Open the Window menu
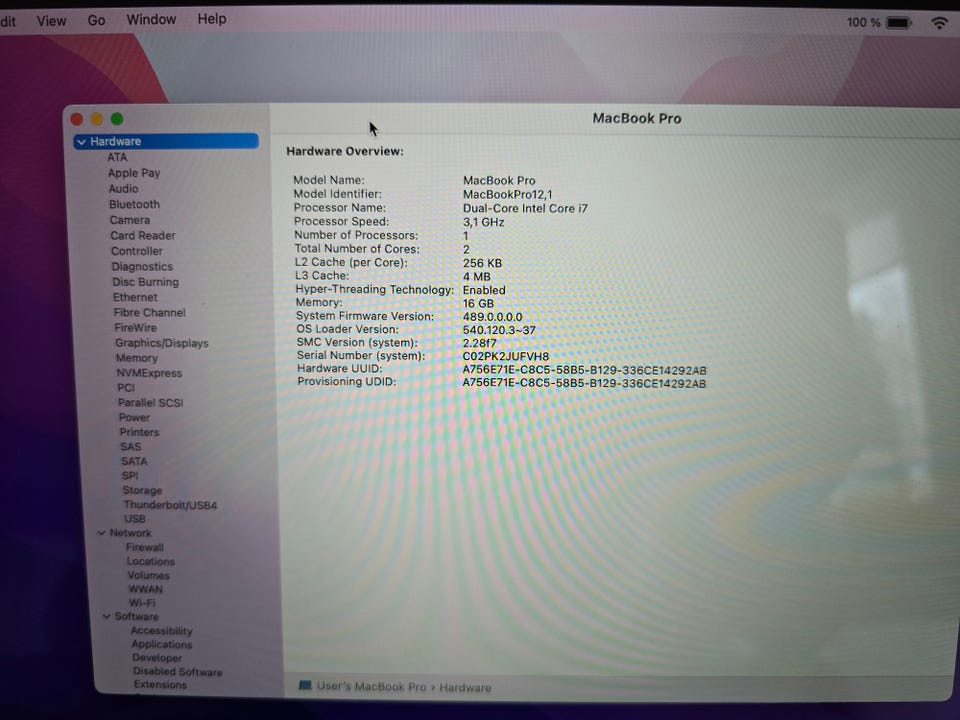Viewport: 960px width, 720px height. pyautogui.click(x=151, y=20)
